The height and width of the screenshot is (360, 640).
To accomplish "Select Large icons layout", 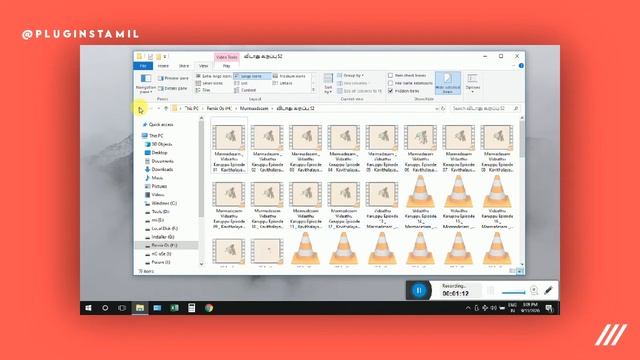I will (252, 76).
